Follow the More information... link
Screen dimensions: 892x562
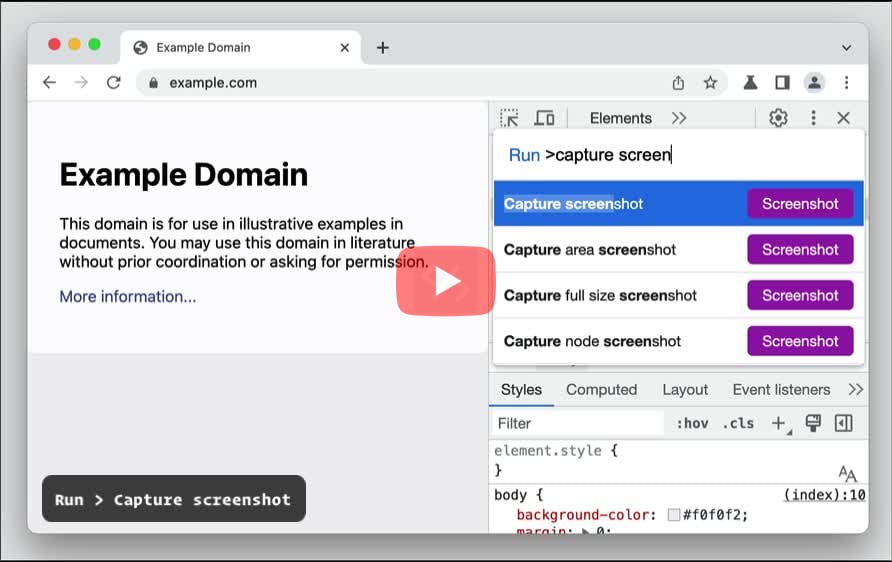coord(128,296)
